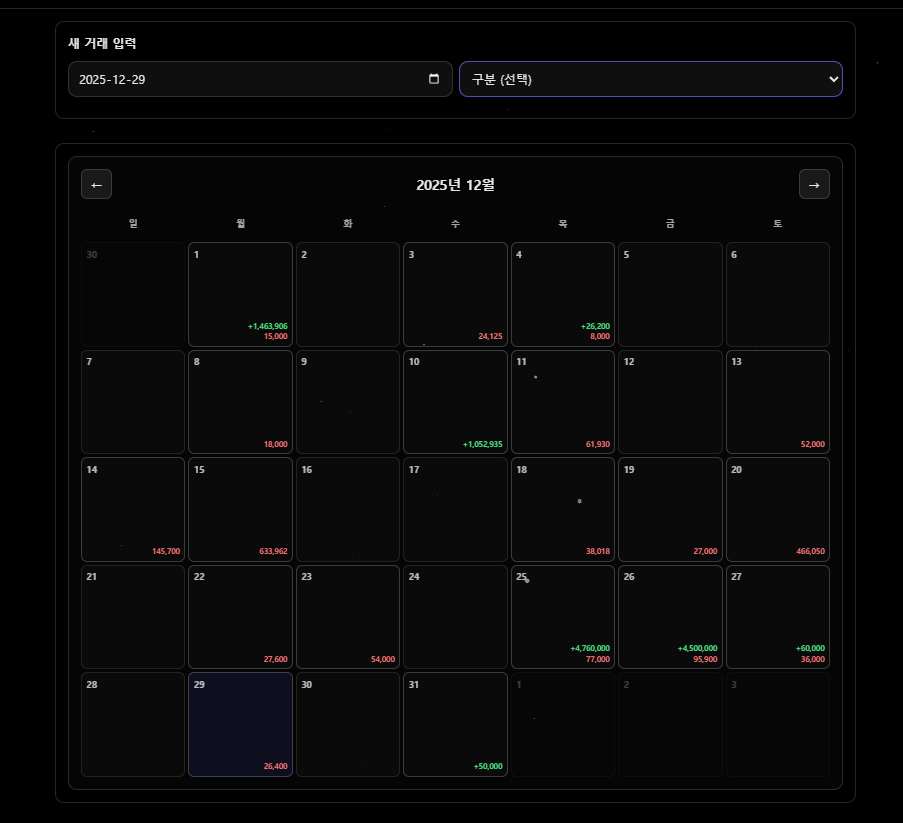Select December 27 with +60,000

tap(778, 617)
